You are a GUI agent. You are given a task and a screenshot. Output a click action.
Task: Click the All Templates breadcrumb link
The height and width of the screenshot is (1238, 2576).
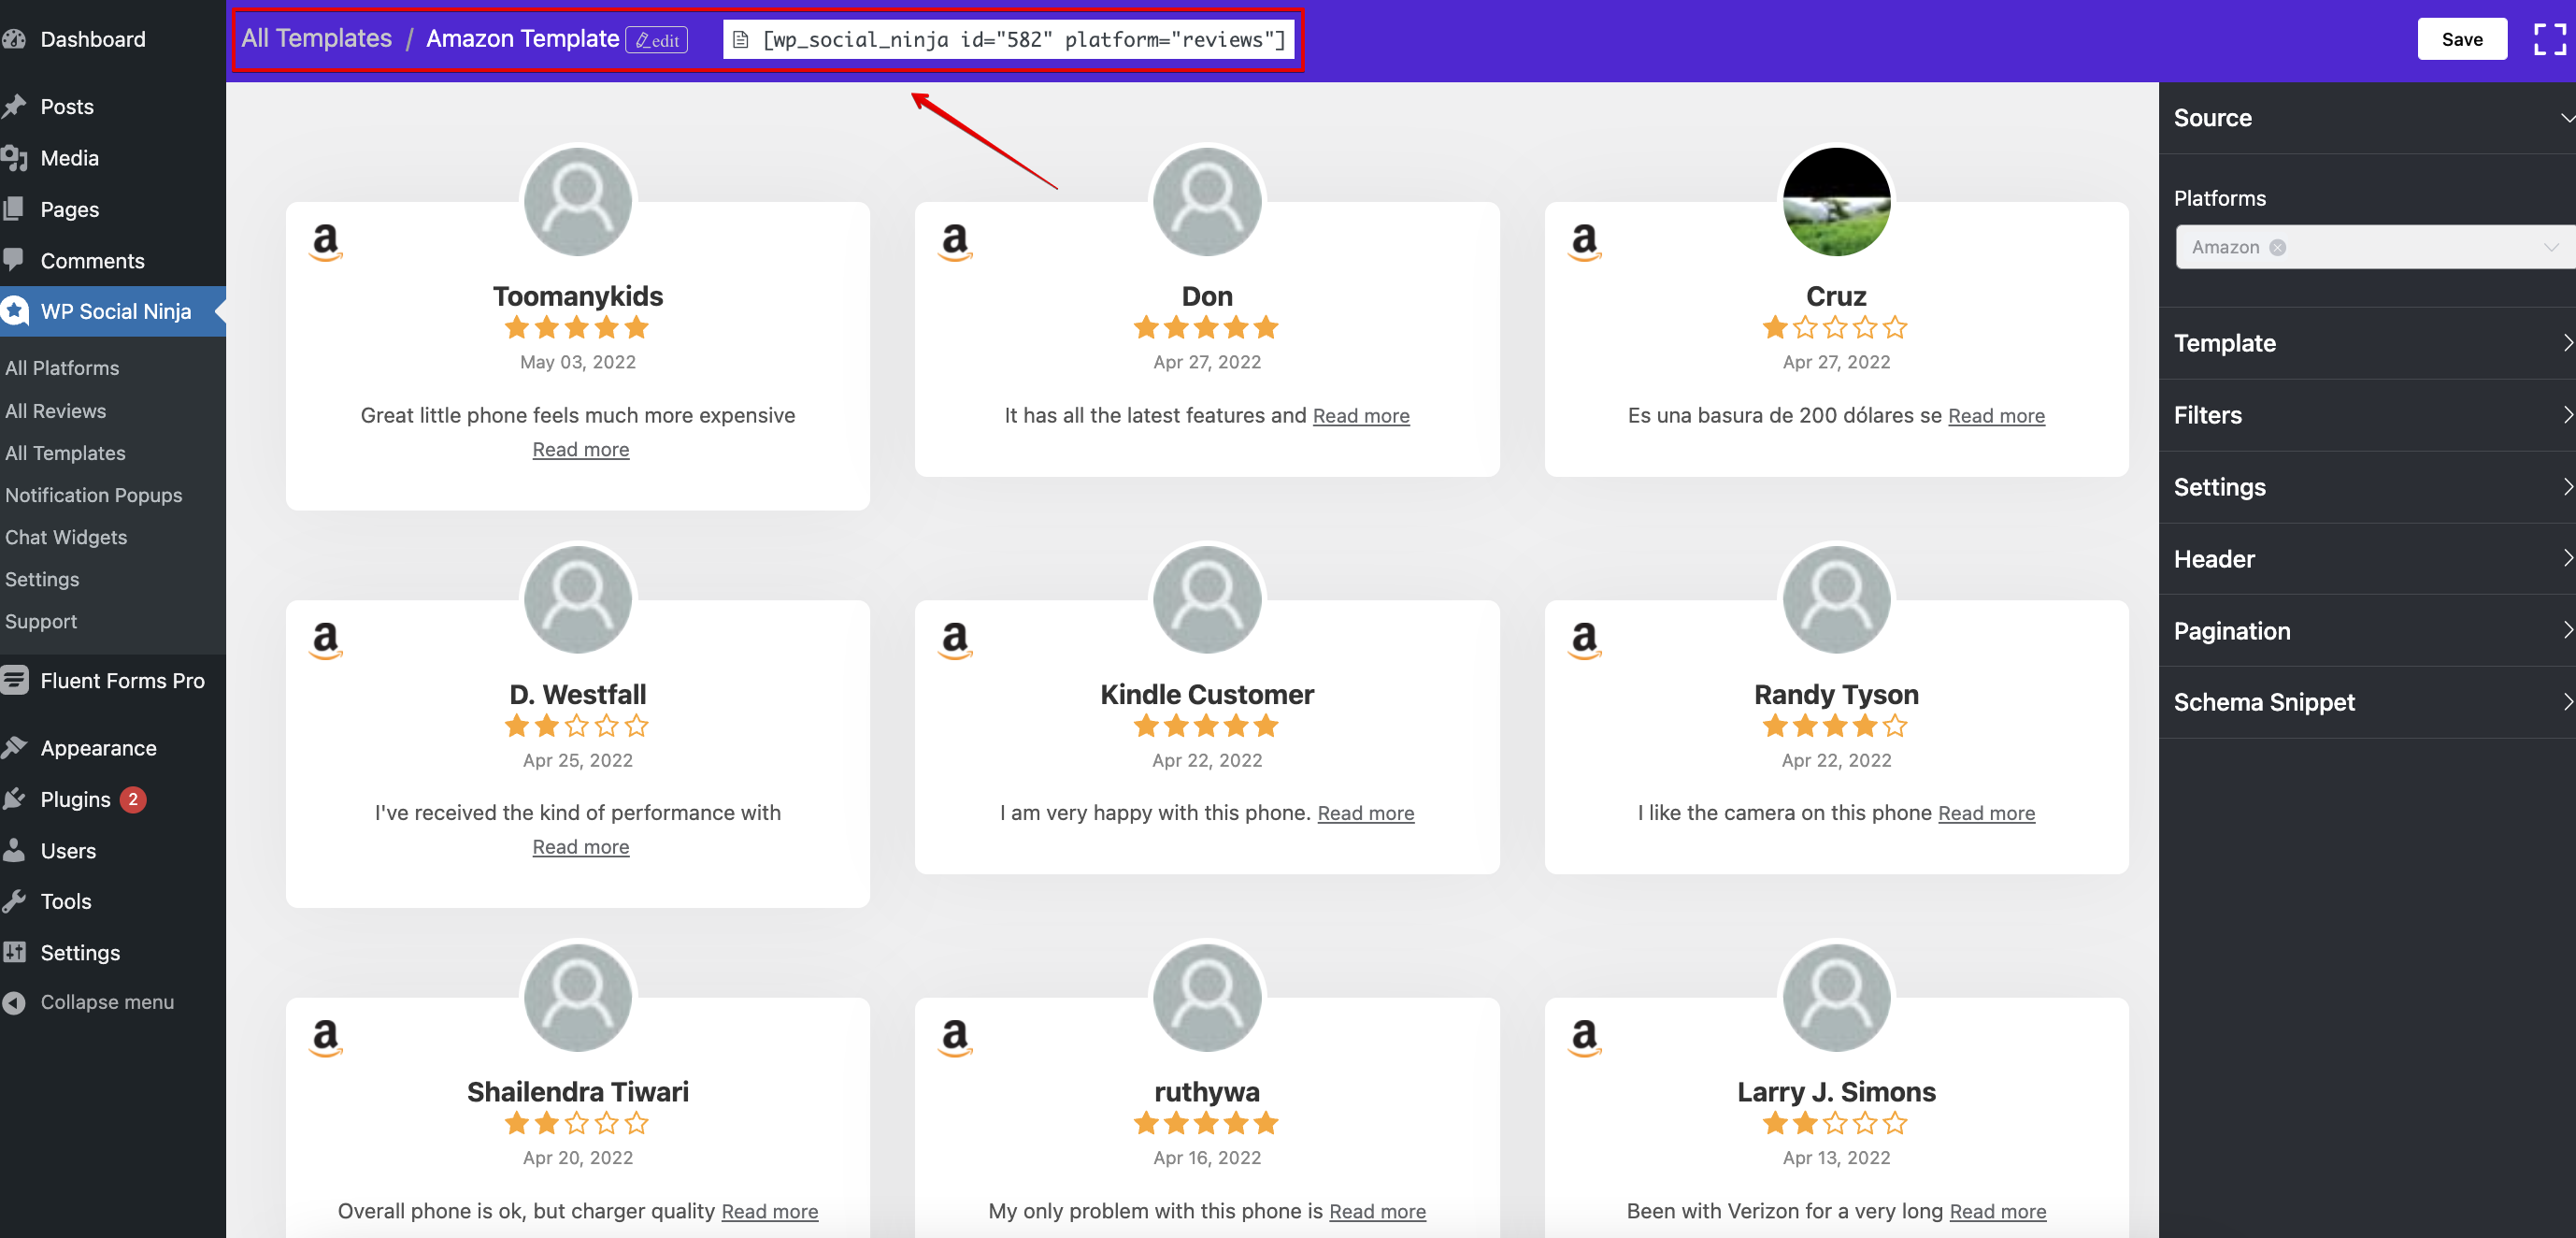[x=316, y=38]
